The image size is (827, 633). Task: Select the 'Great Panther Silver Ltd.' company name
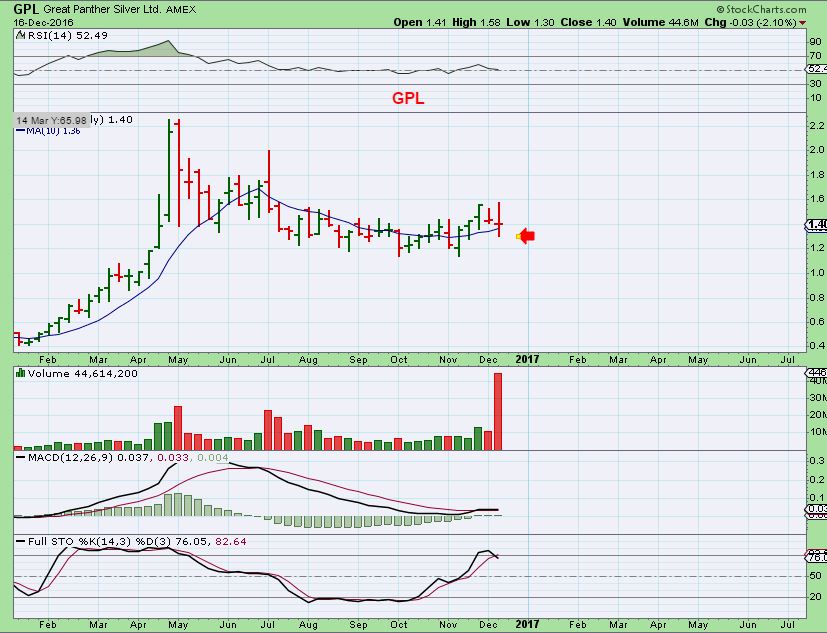(x=103, y=9)
